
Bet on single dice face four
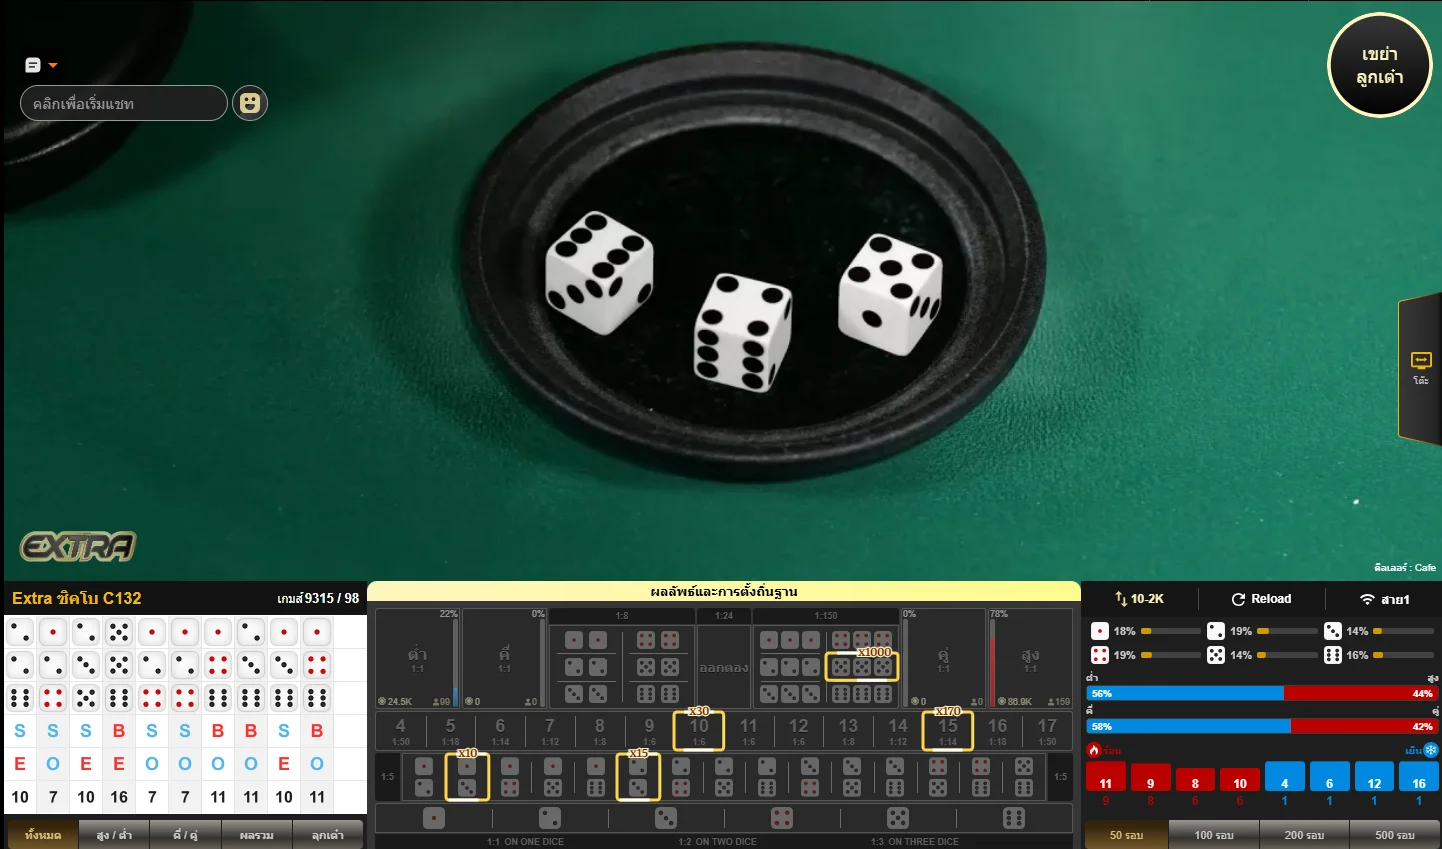pos(782,818)
